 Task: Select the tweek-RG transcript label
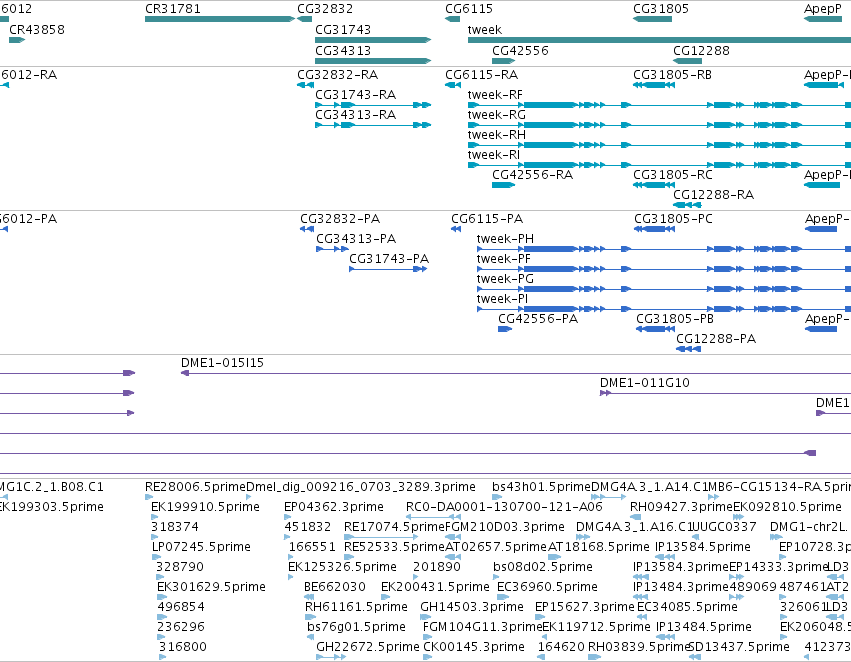click(x=497, y=114)
